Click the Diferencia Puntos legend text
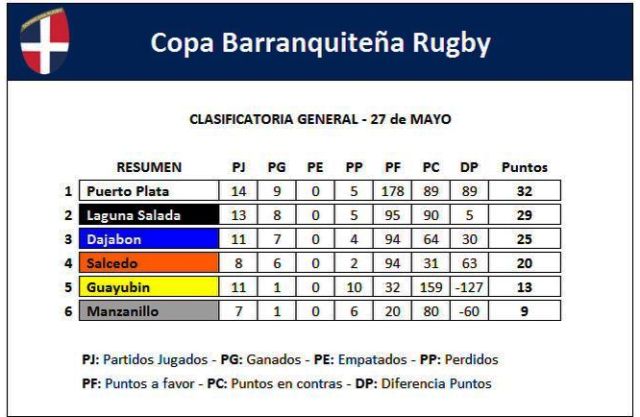Image resolution: width=640 pixels, height=417 pixels. click(x=436, y=384)
